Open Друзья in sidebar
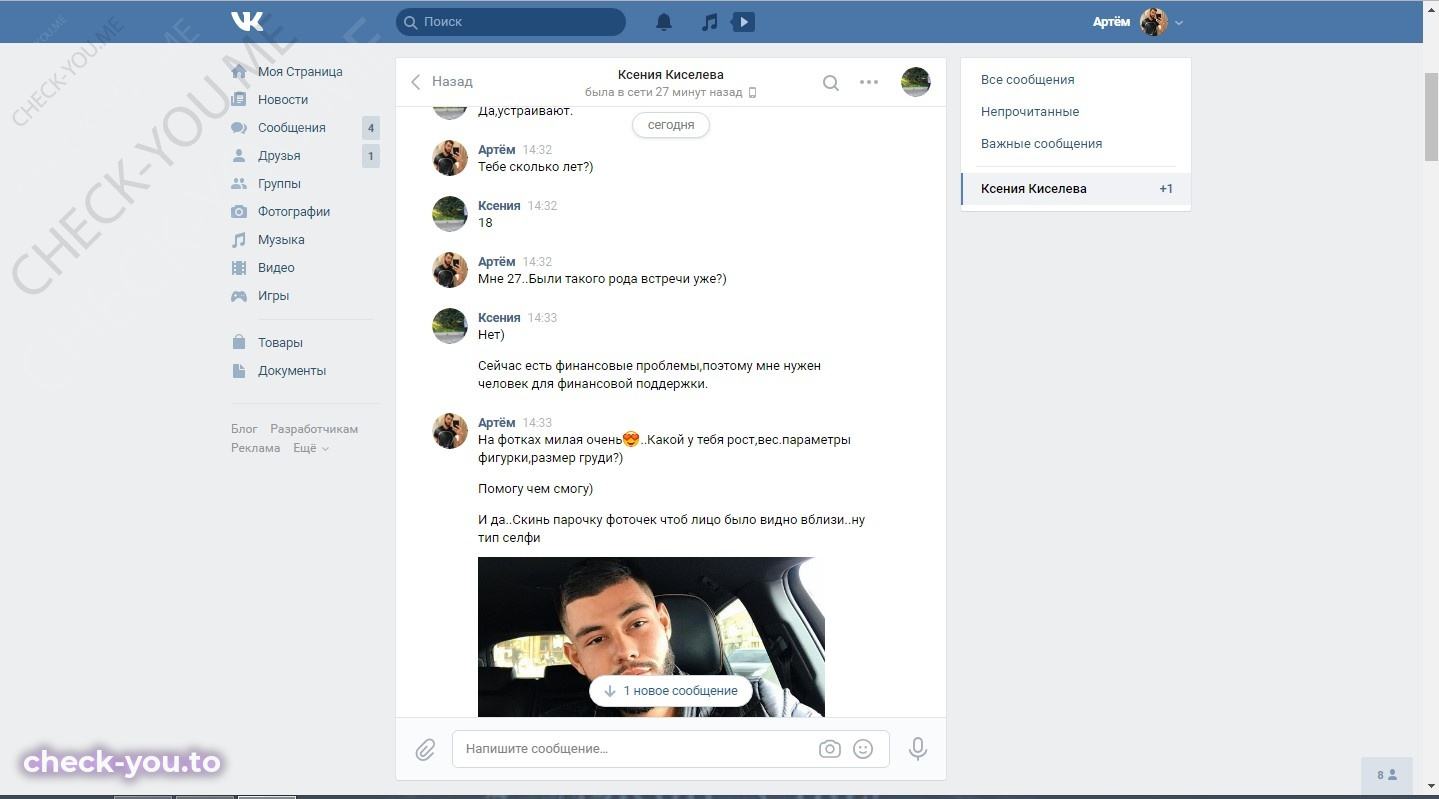The width and height of the screenshot is (1439, 799). tap(279, 156)
